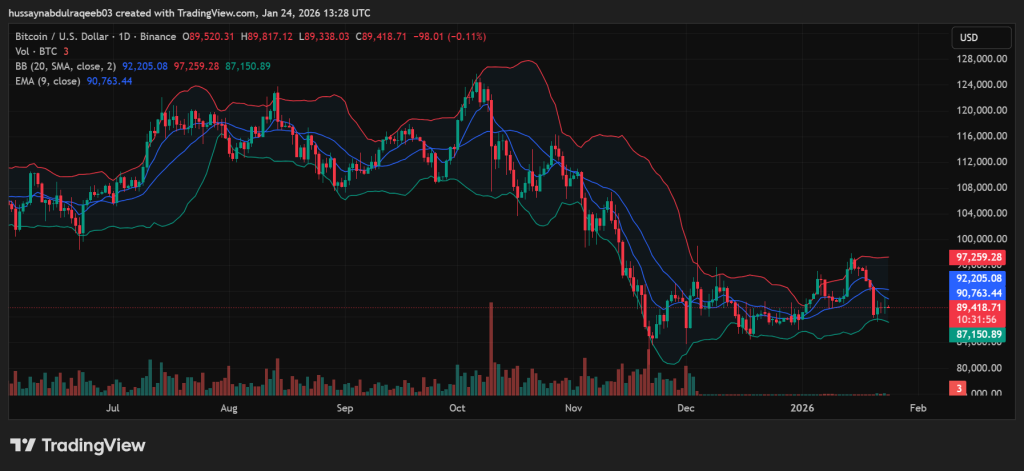
Task: Click the Dec marker on the time axis
Action: (x=686, y=409)
